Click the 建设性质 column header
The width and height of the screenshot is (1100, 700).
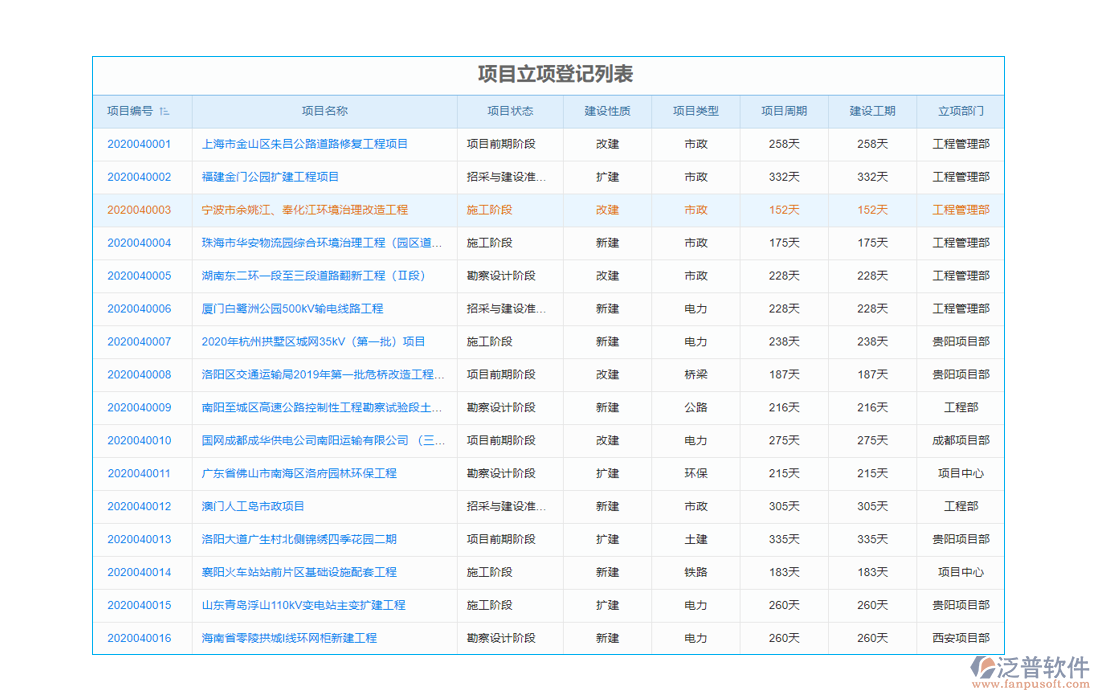pyautogui.click(x=606, y=111)
